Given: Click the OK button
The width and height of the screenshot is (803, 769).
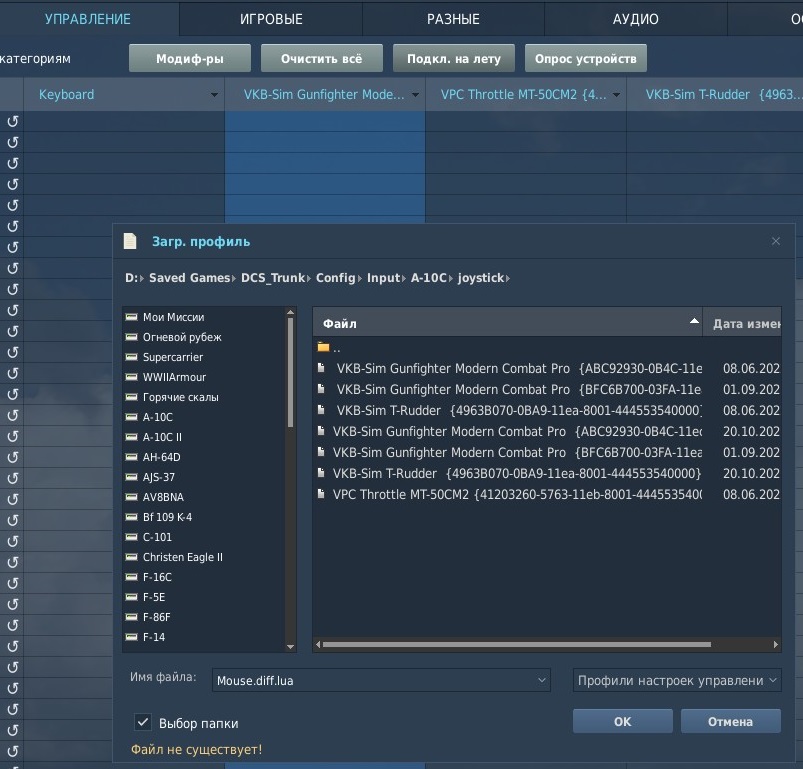Looking at the screenshot, I should coord(622,721).
